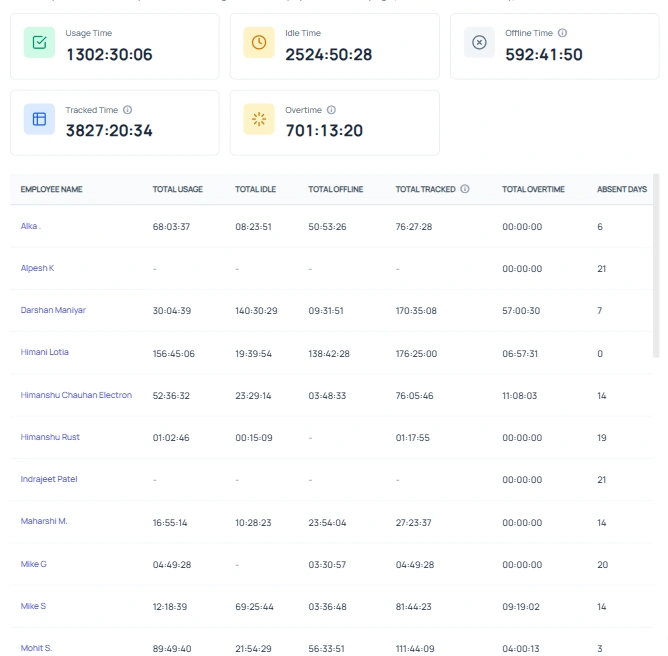This screenshot has height=656, width=668.
Task: Click Himani Lotia's overtime 06:57:31
Action: pos(520,354)
